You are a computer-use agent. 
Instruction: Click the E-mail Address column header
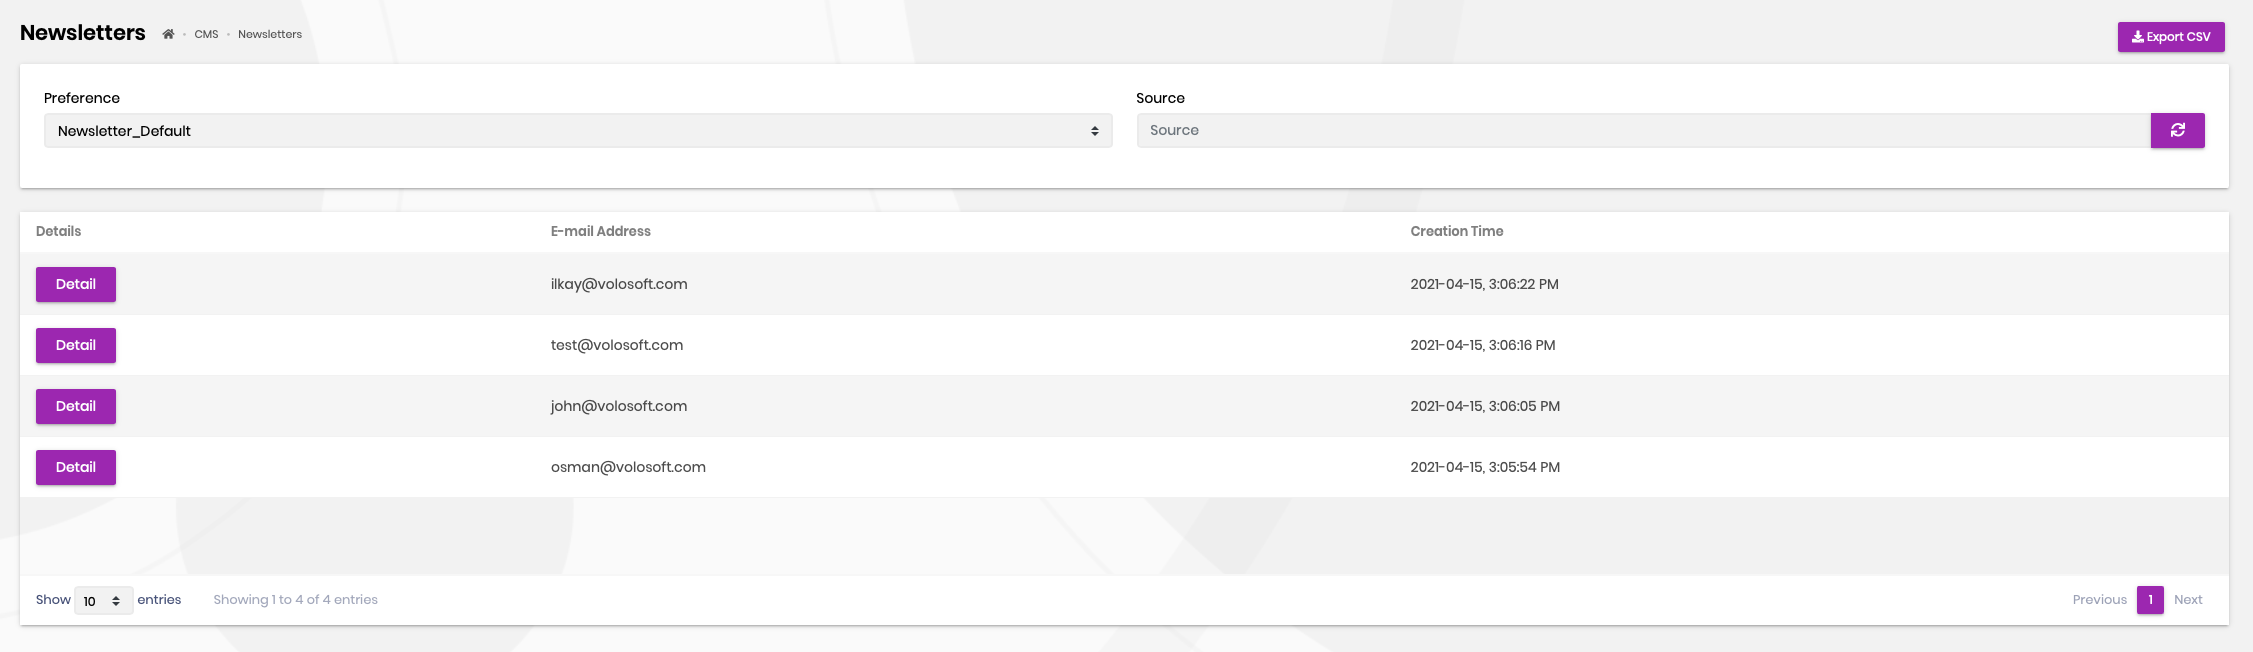(x=601, y=231)
